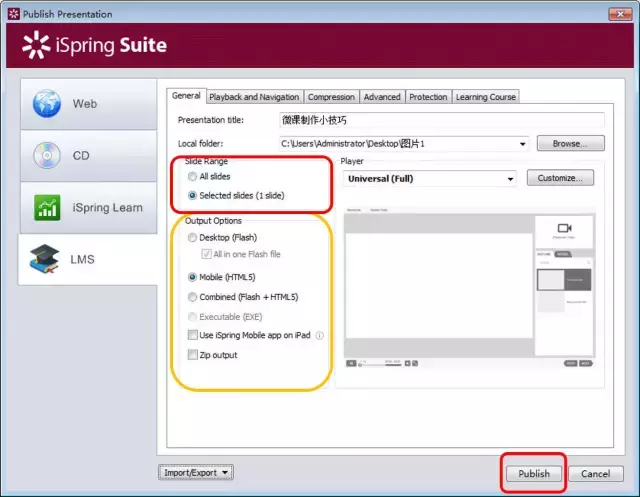This screenshot has height=497, width=640.
Task: Open the Learning Course tab
Action: pos(486,97)
